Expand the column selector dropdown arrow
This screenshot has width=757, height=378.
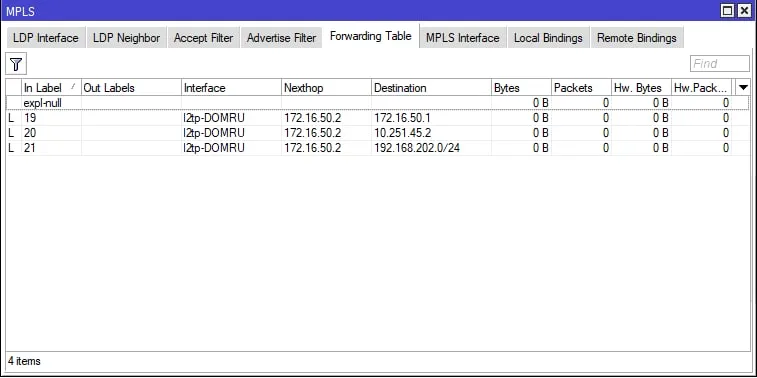pos(743,87)
